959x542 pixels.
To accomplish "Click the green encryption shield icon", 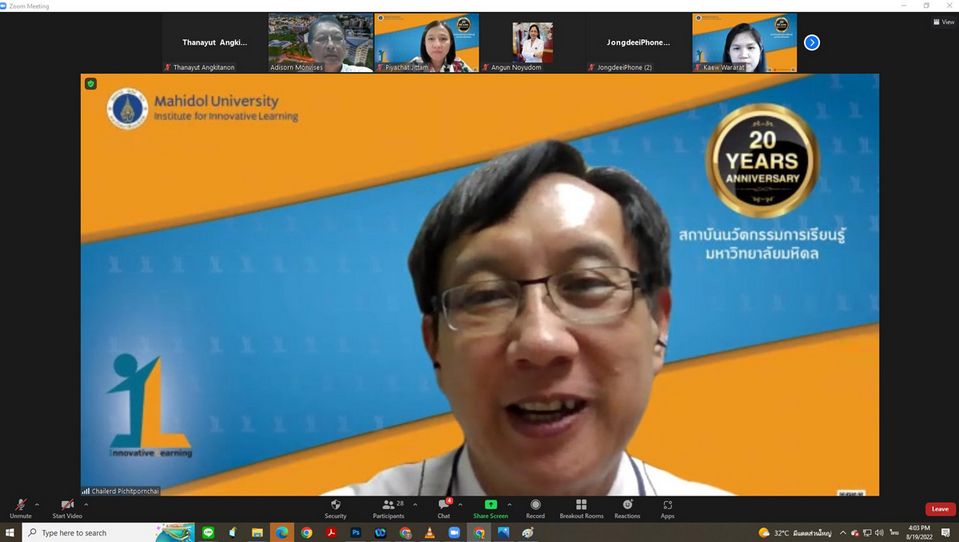I will (x=91, y=84).
